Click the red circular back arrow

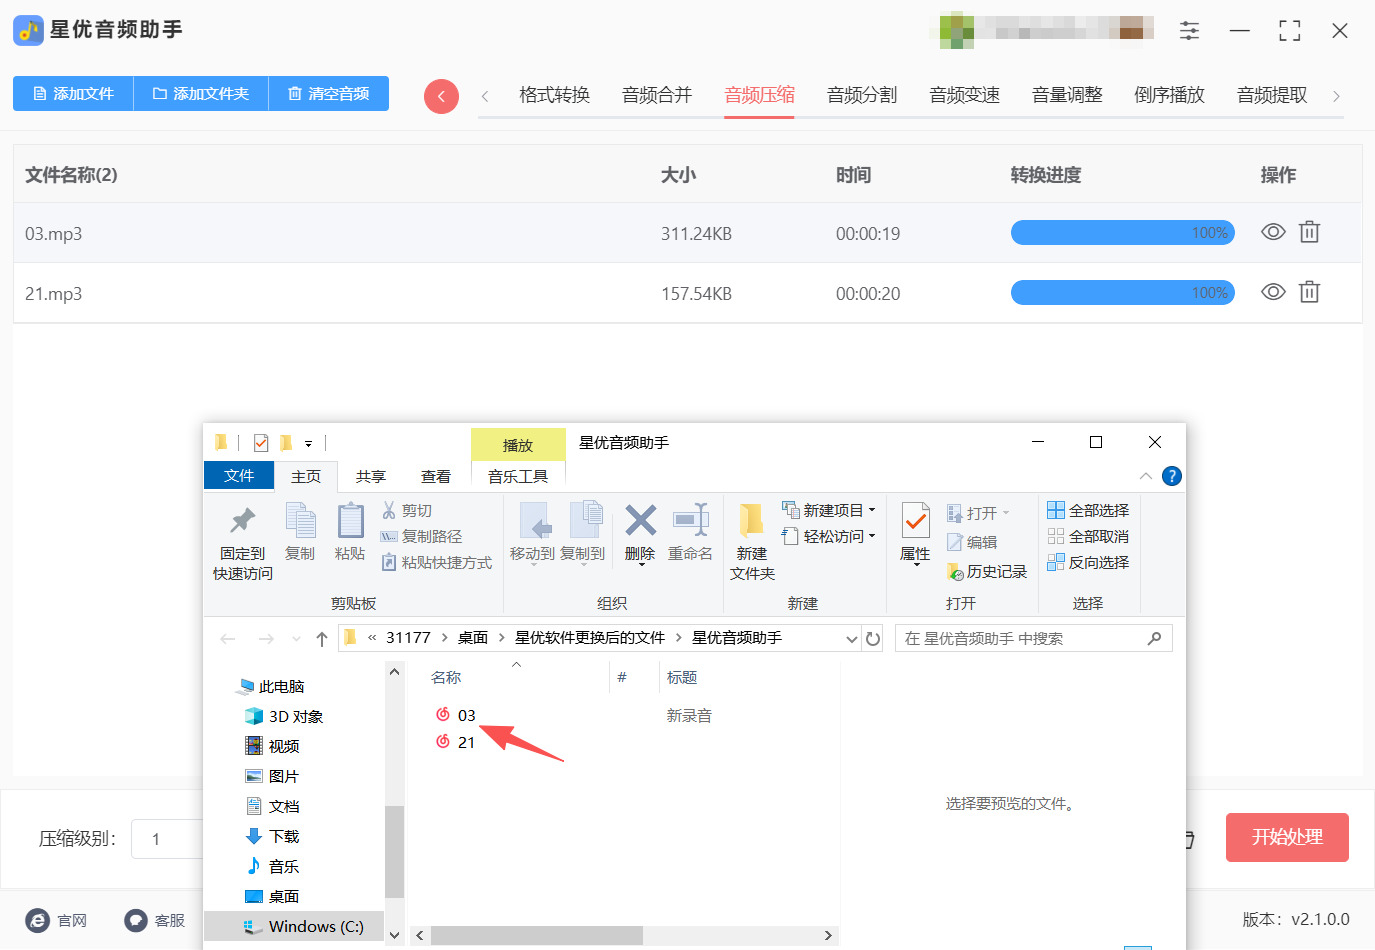pyautogui.click(x=441, y=96)
